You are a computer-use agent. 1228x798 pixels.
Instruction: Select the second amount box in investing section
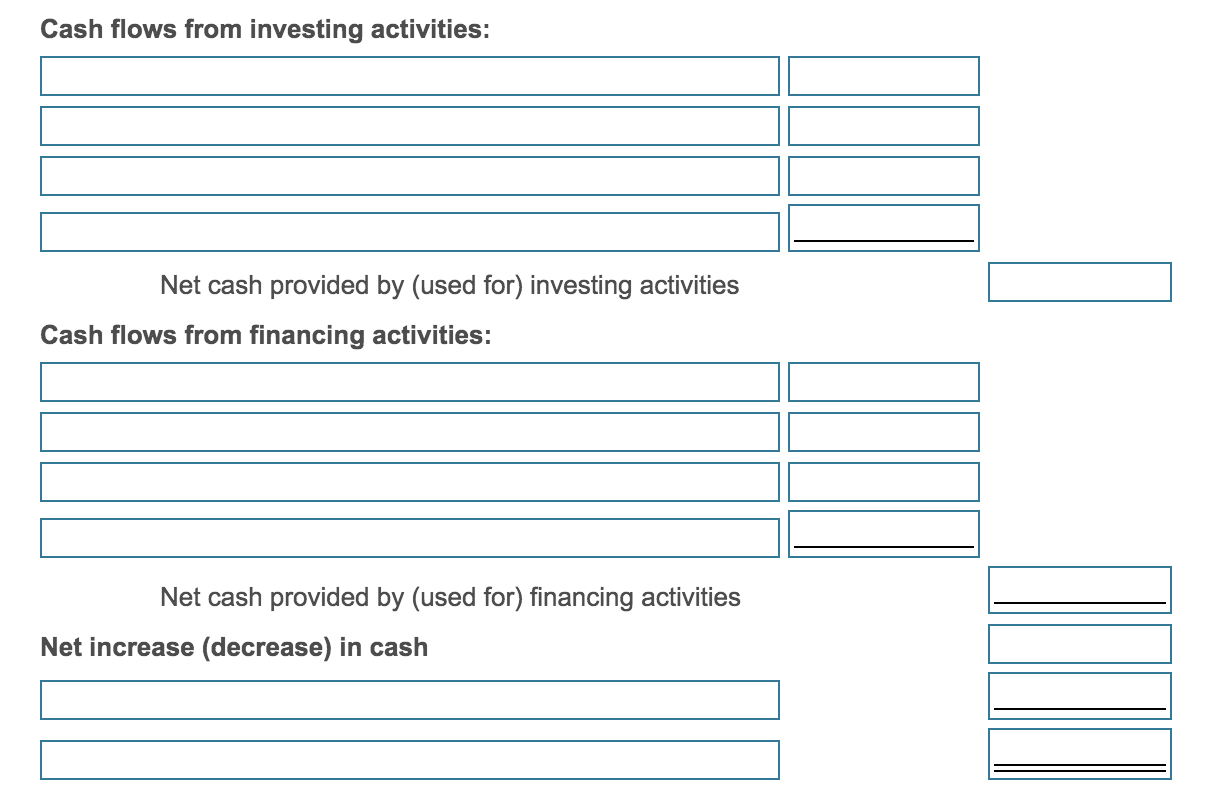point(884,126)
